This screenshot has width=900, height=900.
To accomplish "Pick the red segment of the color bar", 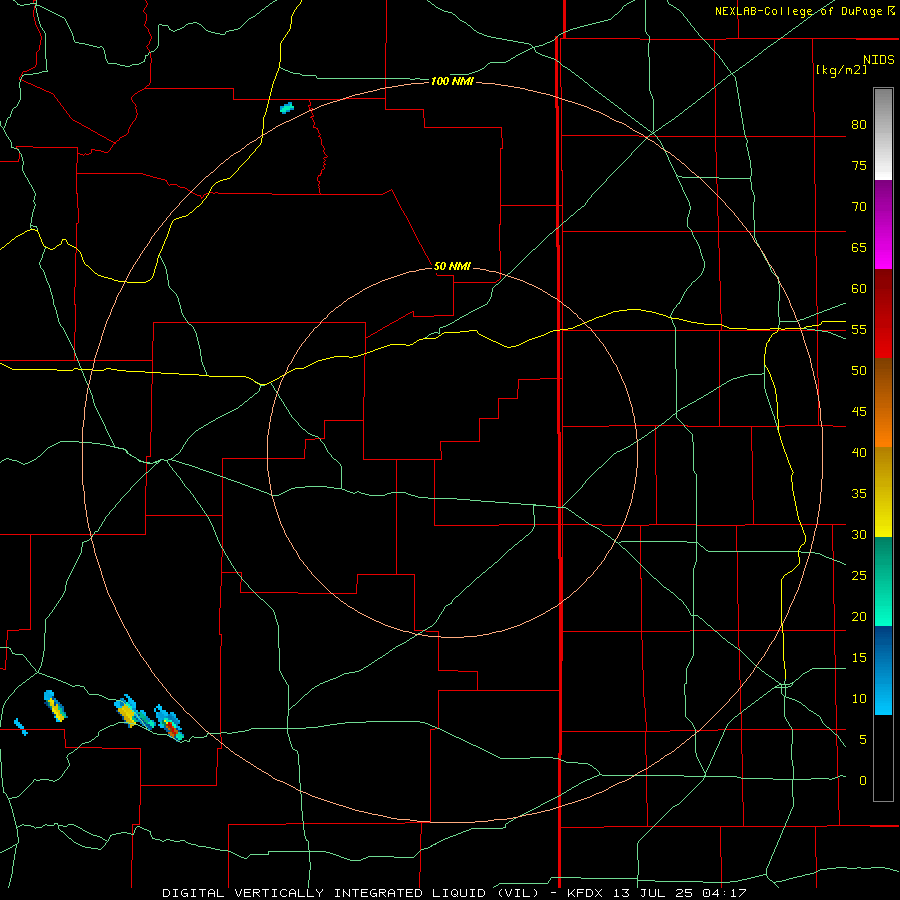I will click(883, 313).
